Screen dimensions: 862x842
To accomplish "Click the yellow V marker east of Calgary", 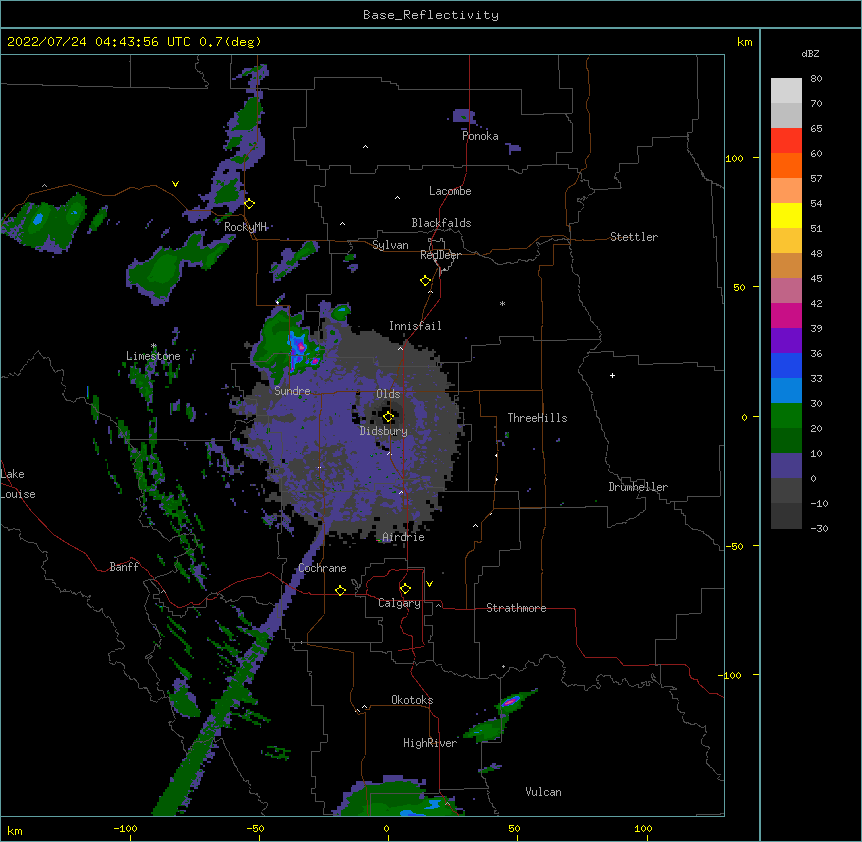I will 429,584.
